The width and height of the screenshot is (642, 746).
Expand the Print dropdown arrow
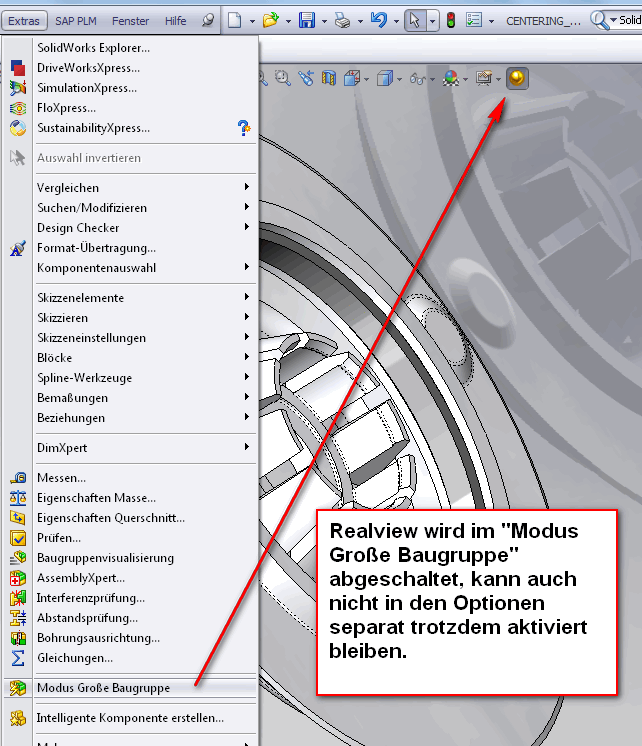pos(360,21)
